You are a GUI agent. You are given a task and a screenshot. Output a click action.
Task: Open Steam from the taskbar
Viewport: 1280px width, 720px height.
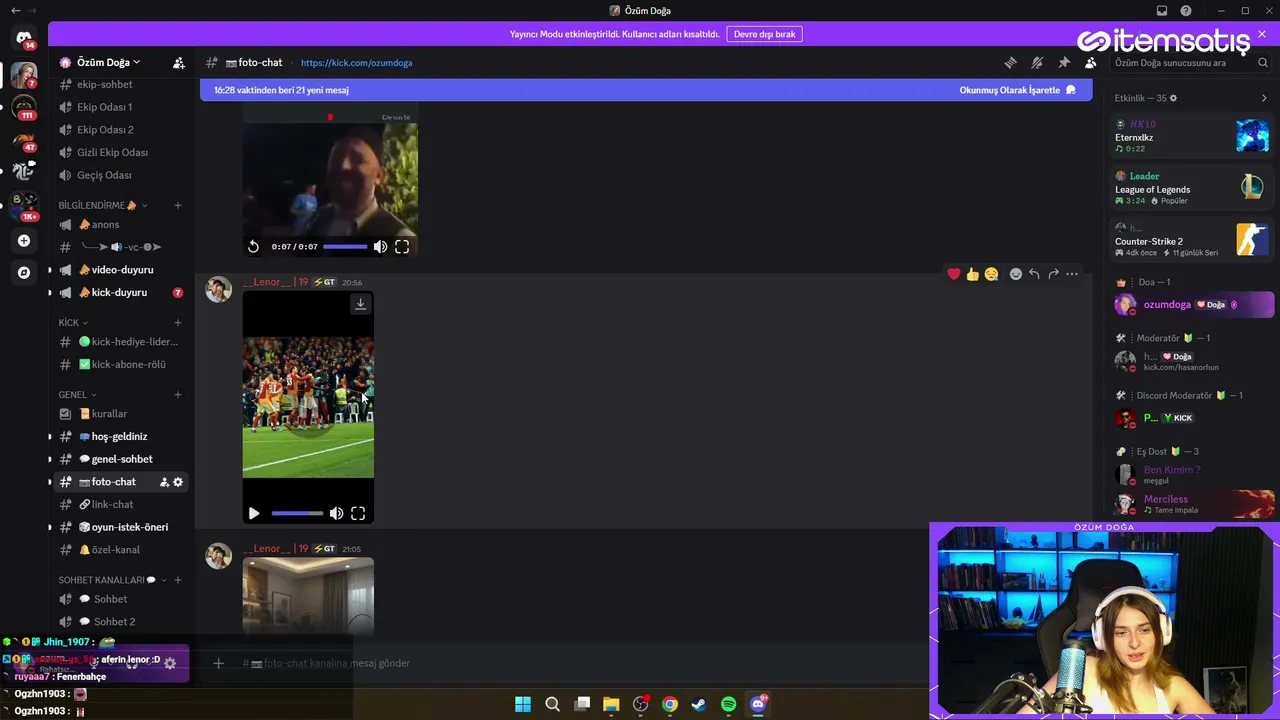tap(699, 704)
